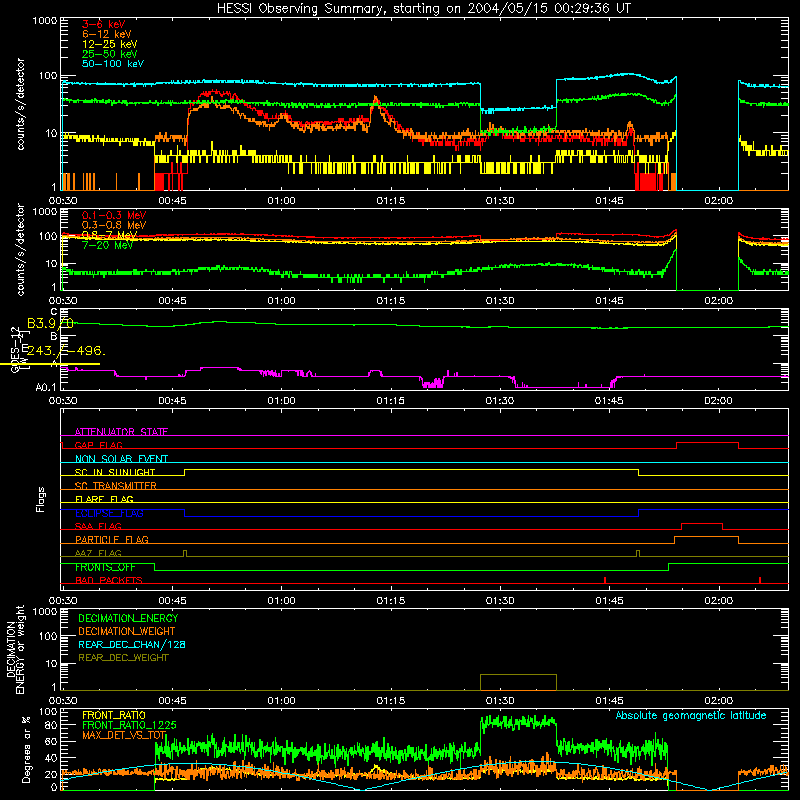
Task: Click the PARTICLE_FLAG label
Action: [x=112, y=540]
